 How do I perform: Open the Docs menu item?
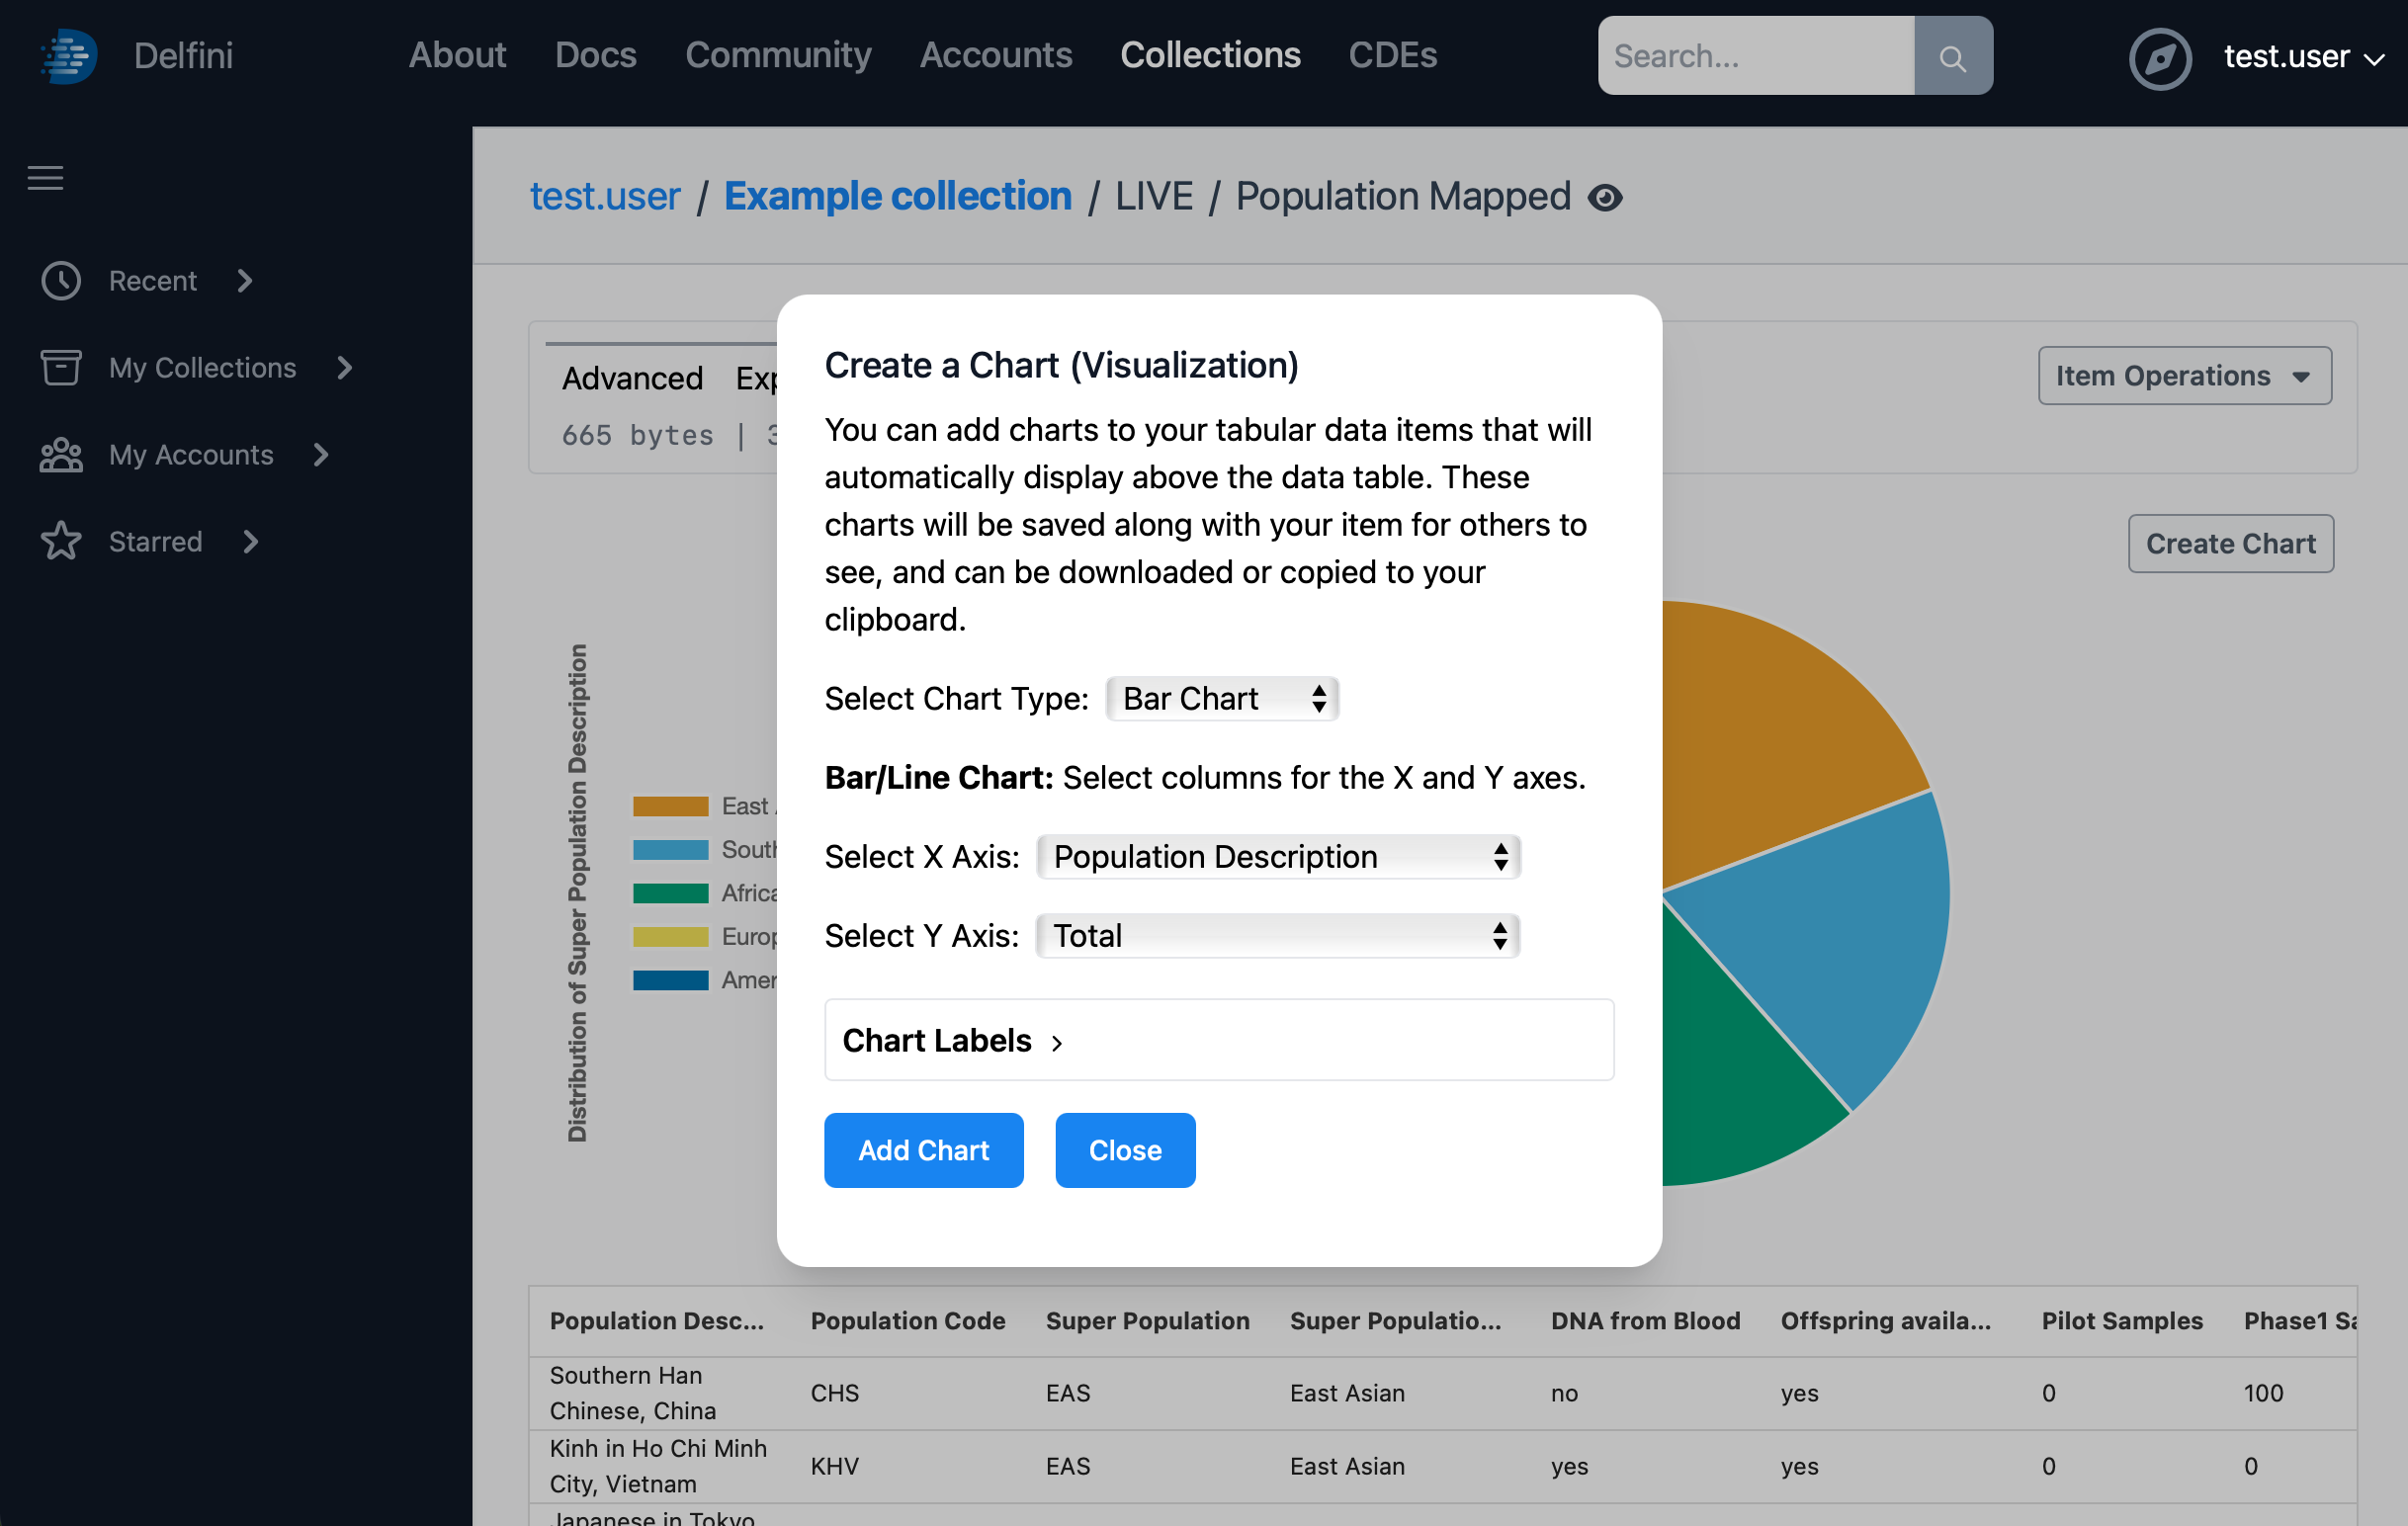point(595,55)
